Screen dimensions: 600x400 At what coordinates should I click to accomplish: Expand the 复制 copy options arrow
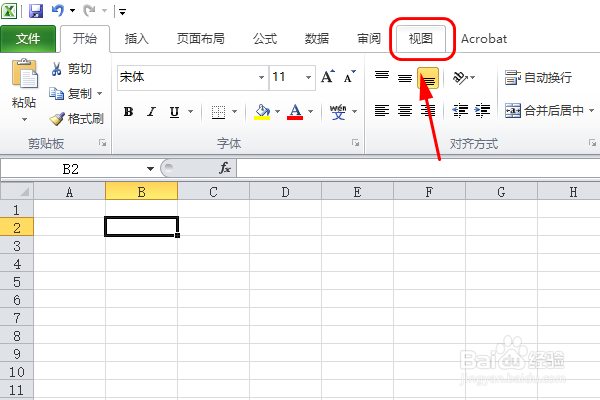coord(100,93)
